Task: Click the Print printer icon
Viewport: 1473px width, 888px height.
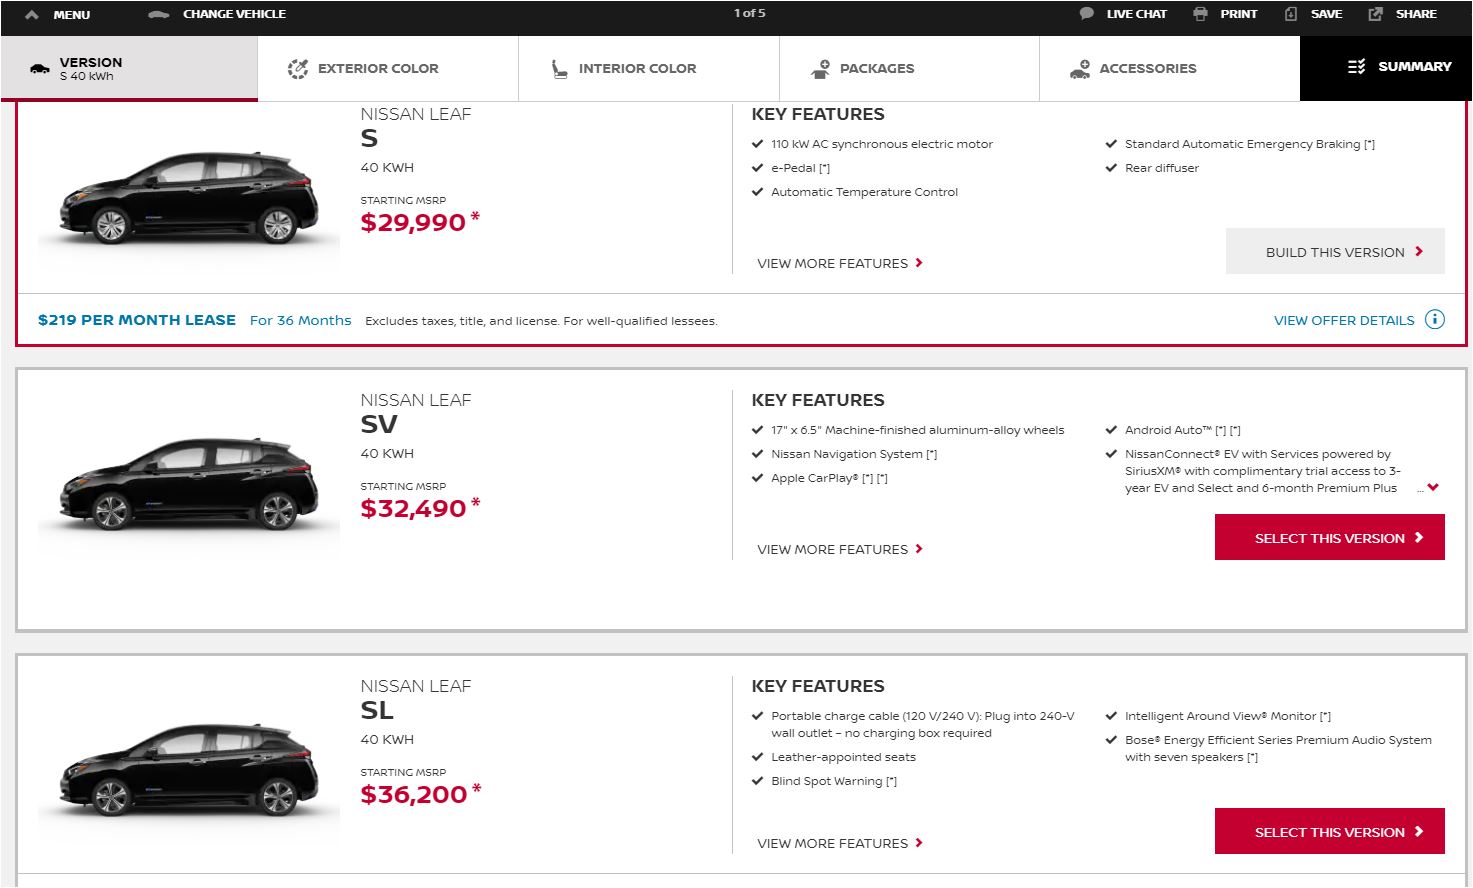Action: (1200, 14)
